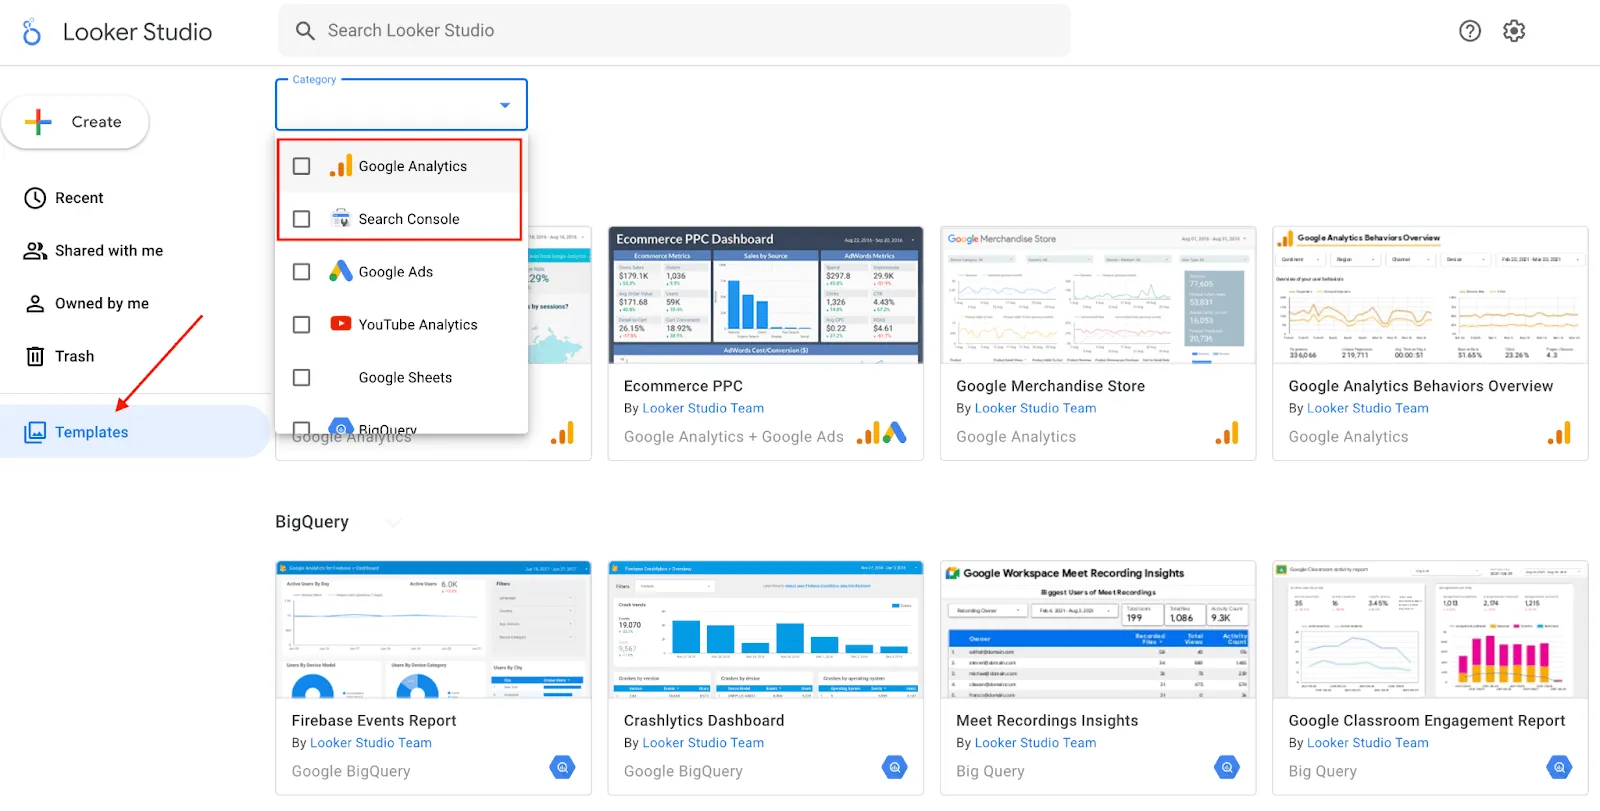1600x811 pixels.
Task: Click BigQuery icon on Classroom Engagement Report card
Action: point(1559,767)
